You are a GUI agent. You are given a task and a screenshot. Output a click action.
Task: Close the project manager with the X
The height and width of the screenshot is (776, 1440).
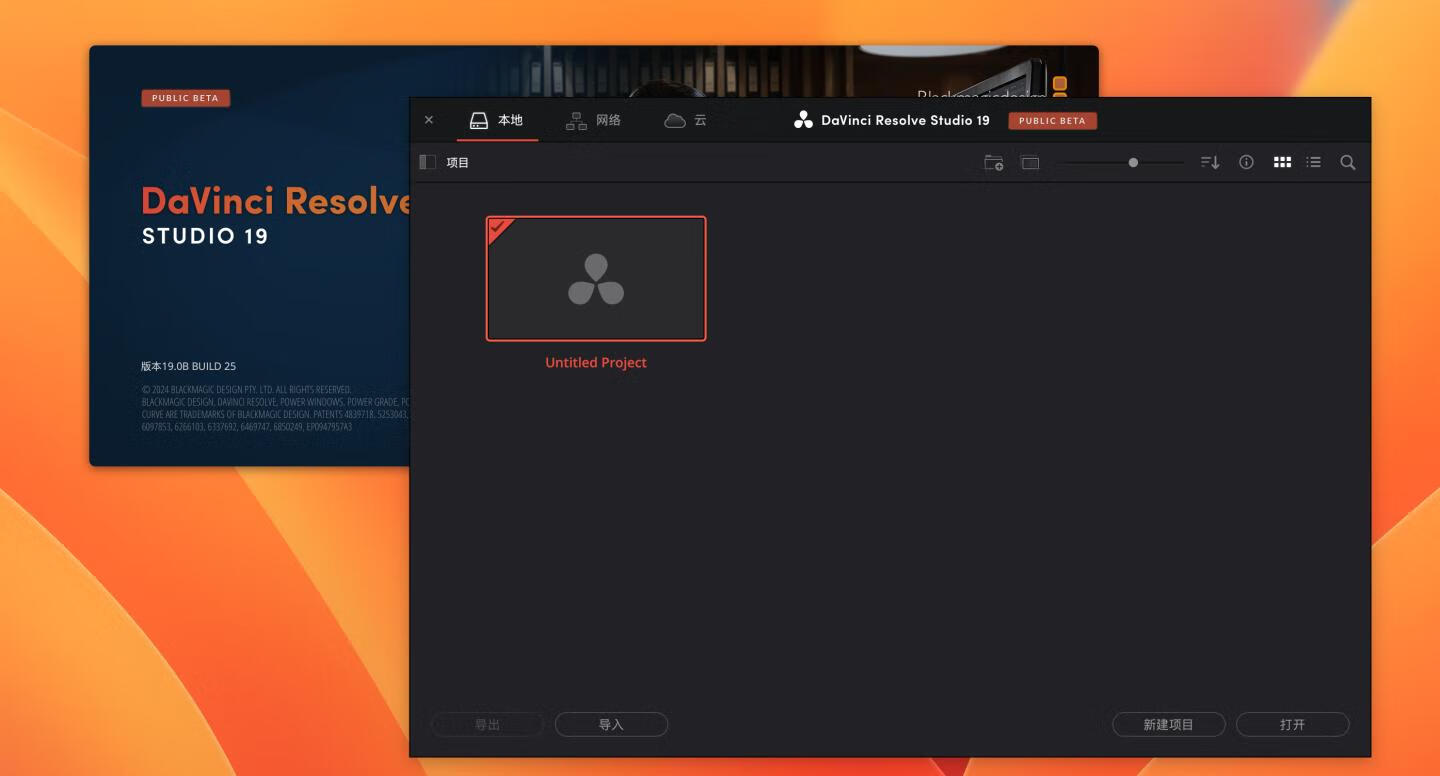[x=429, y=120]
